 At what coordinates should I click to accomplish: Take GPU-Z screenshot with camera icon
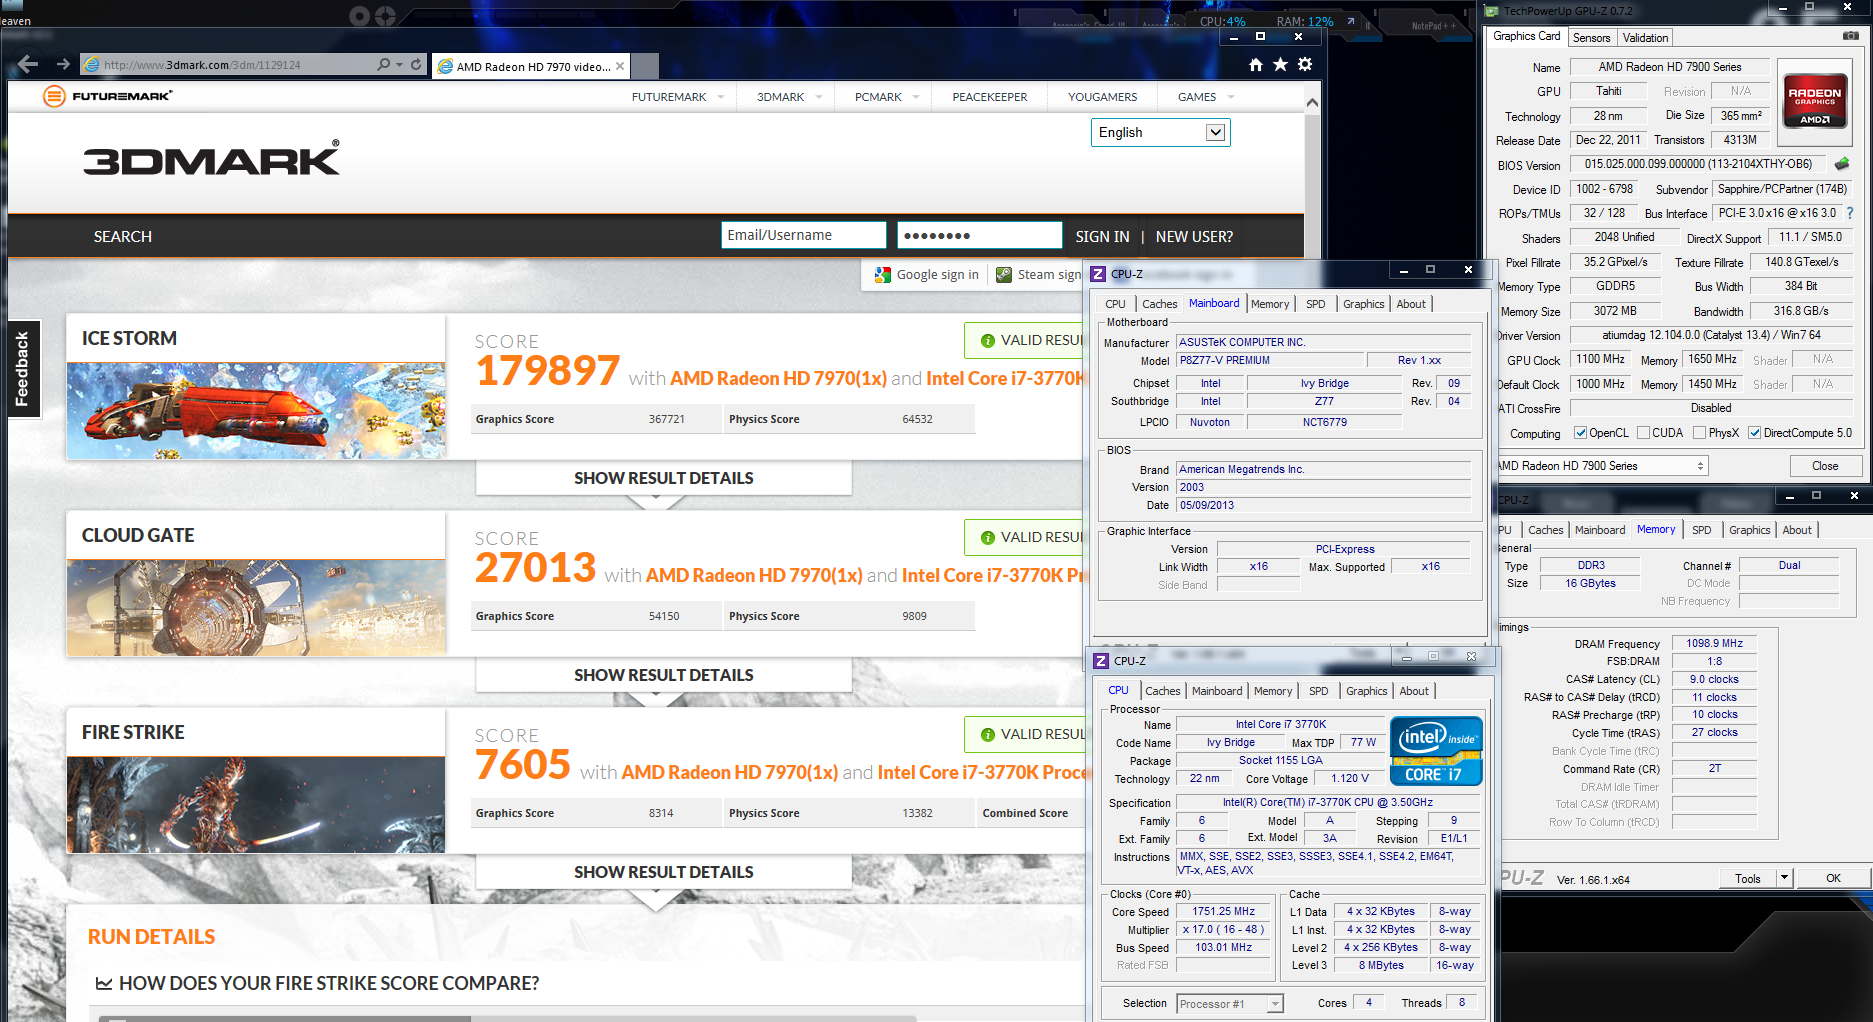coord(1851,36)
